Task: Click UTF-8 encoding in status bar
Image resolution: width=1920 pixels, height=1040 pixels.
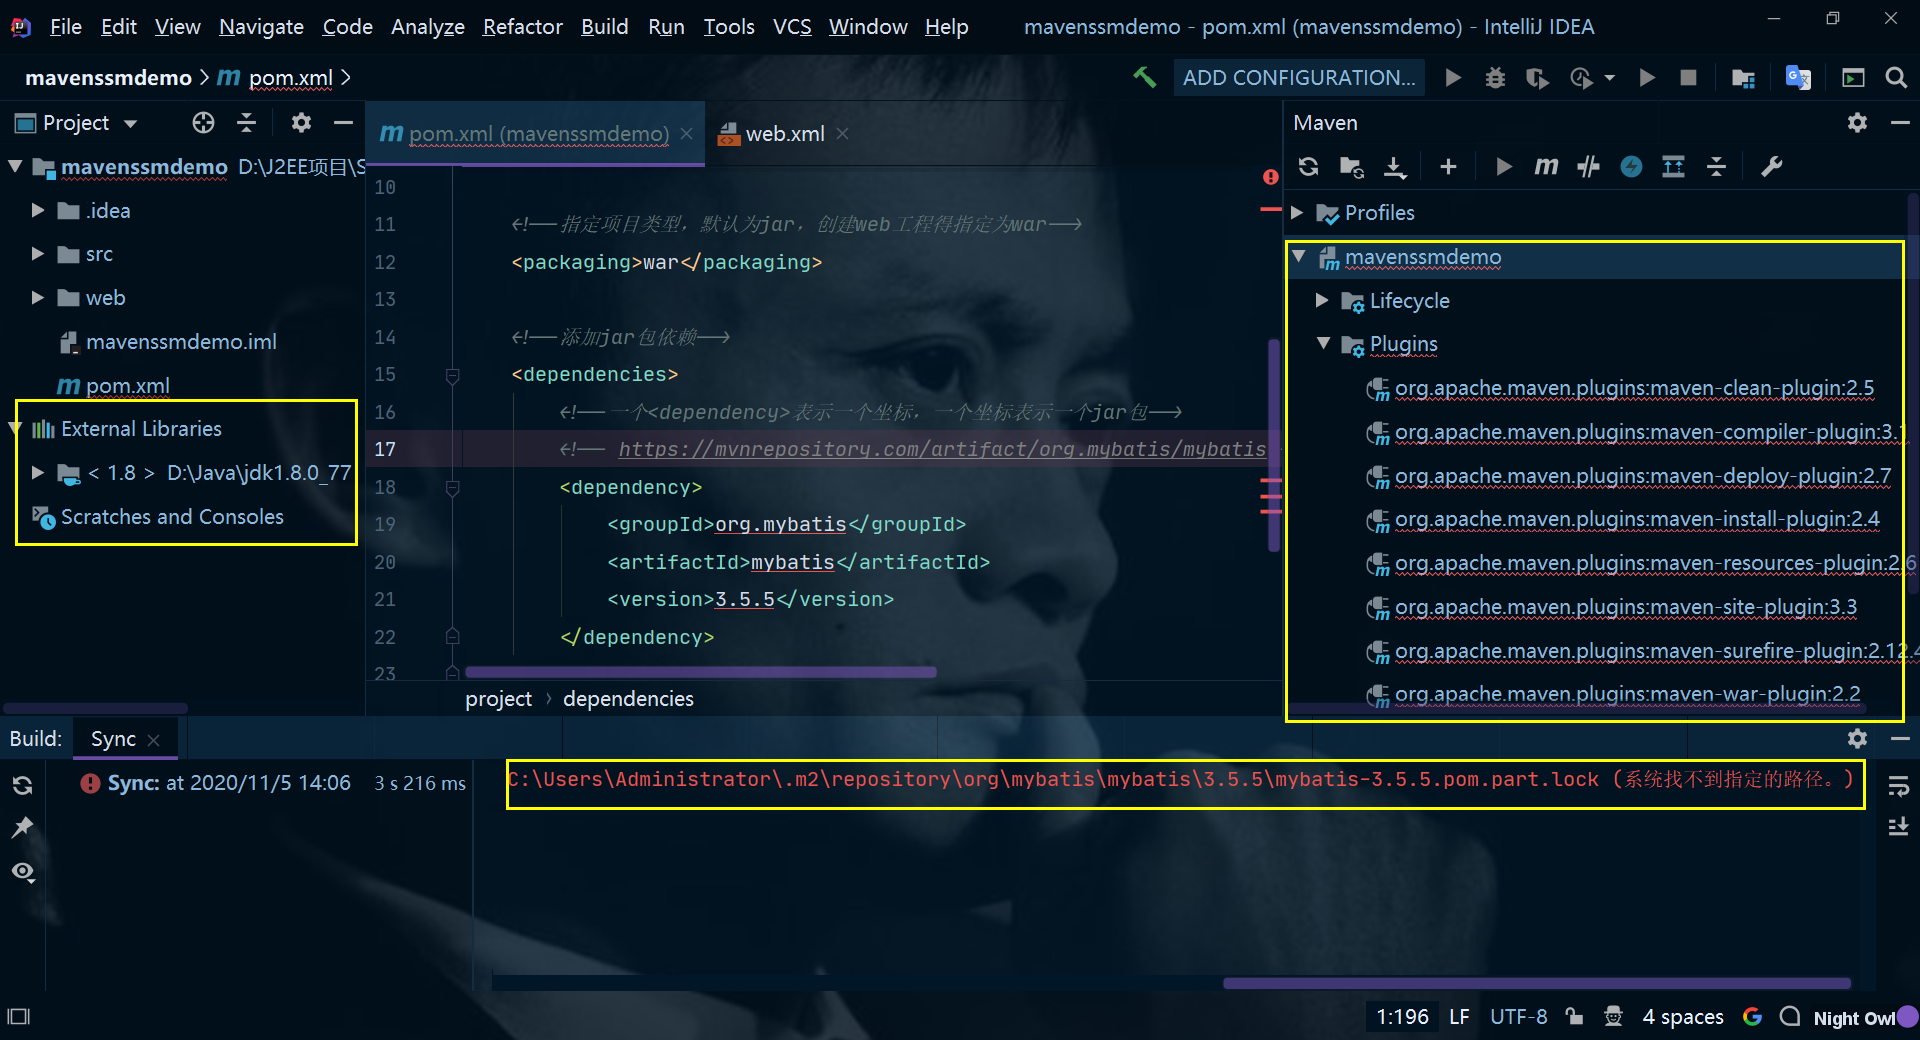Action: tap(1518, 1017)
